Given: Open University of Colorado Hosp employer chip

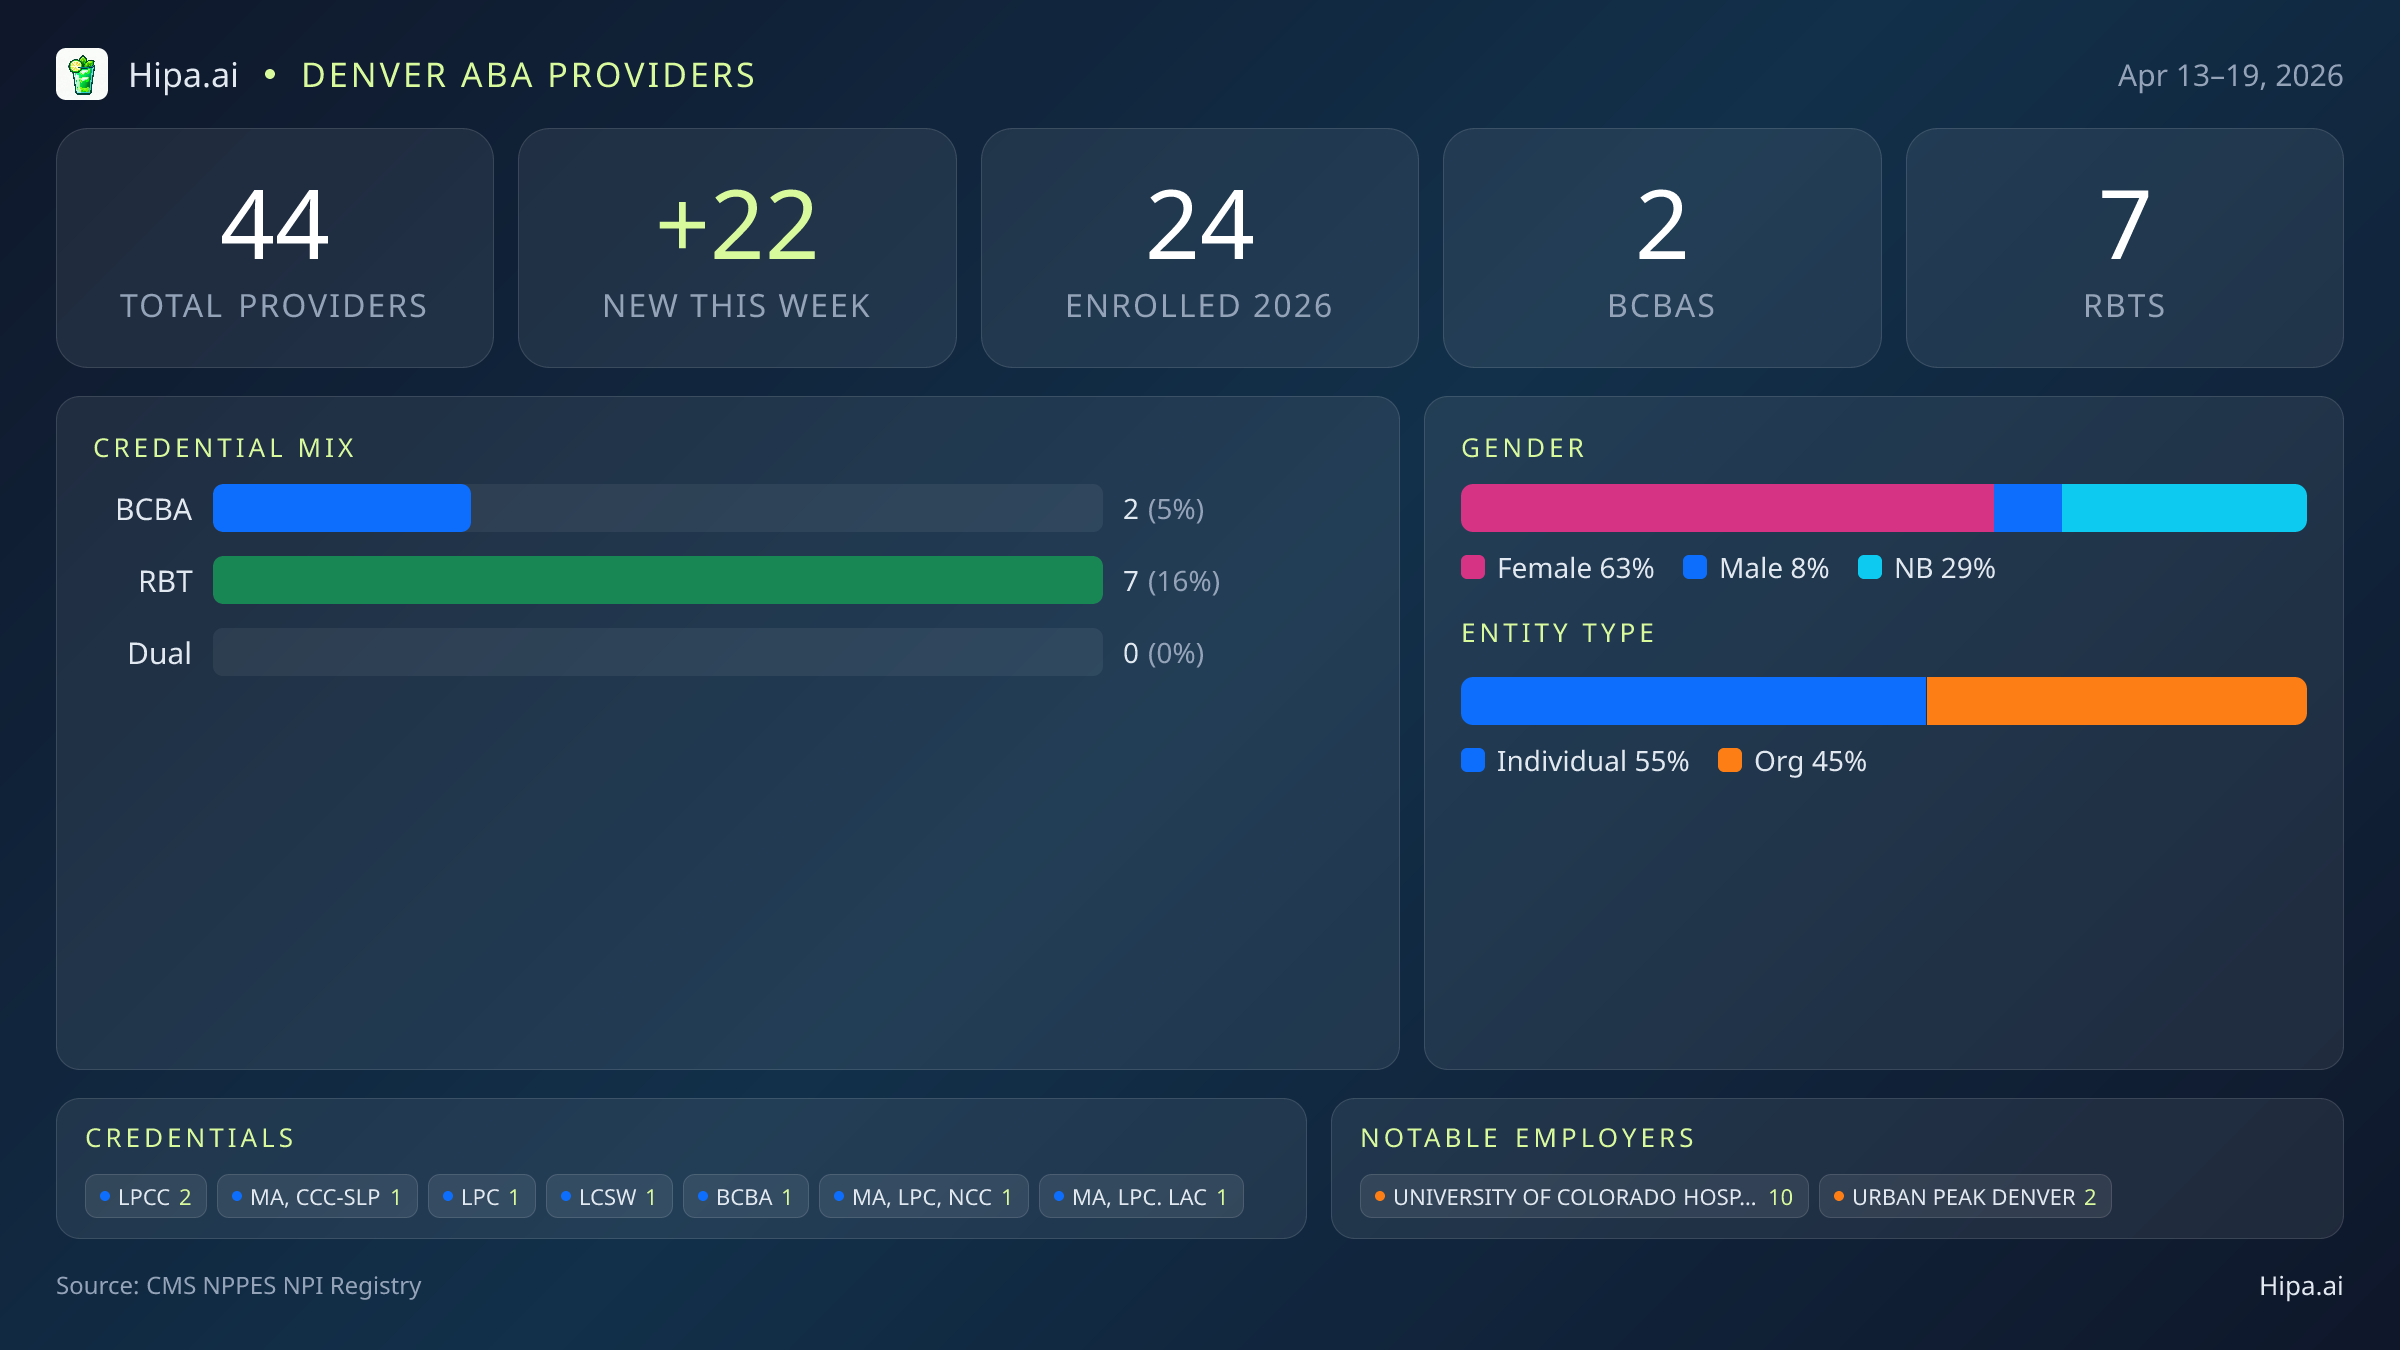Looking at the screenshot, I should point(1584,1197).
